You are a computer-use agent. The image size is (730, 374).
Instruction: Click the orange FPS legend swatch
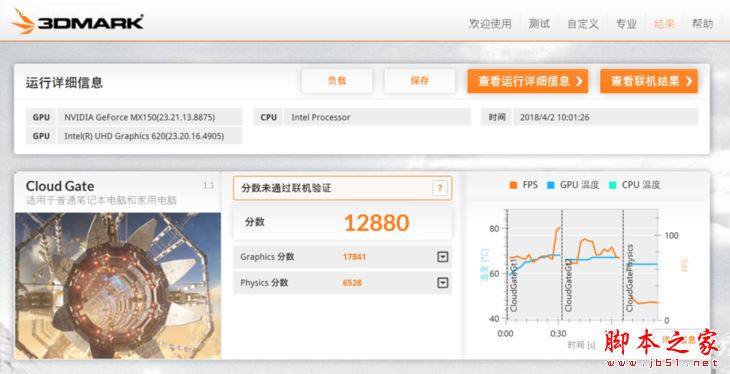pyautogui.click(x=514, y=185)
